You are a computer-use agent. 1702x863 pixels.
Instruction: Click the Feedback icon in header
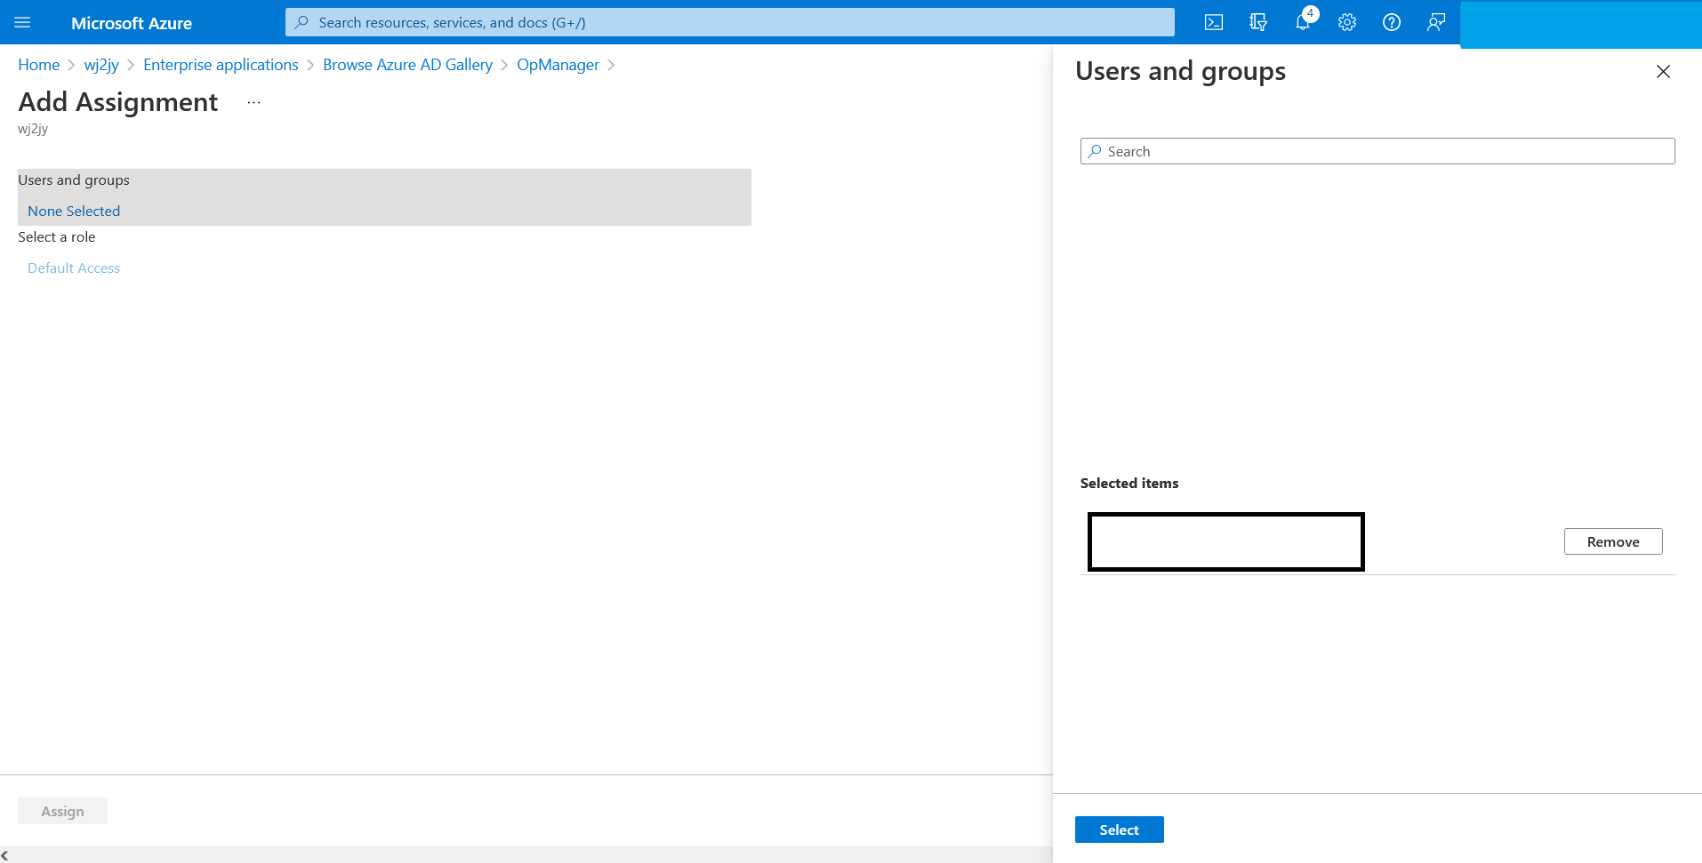click(x=1436, y=22)
